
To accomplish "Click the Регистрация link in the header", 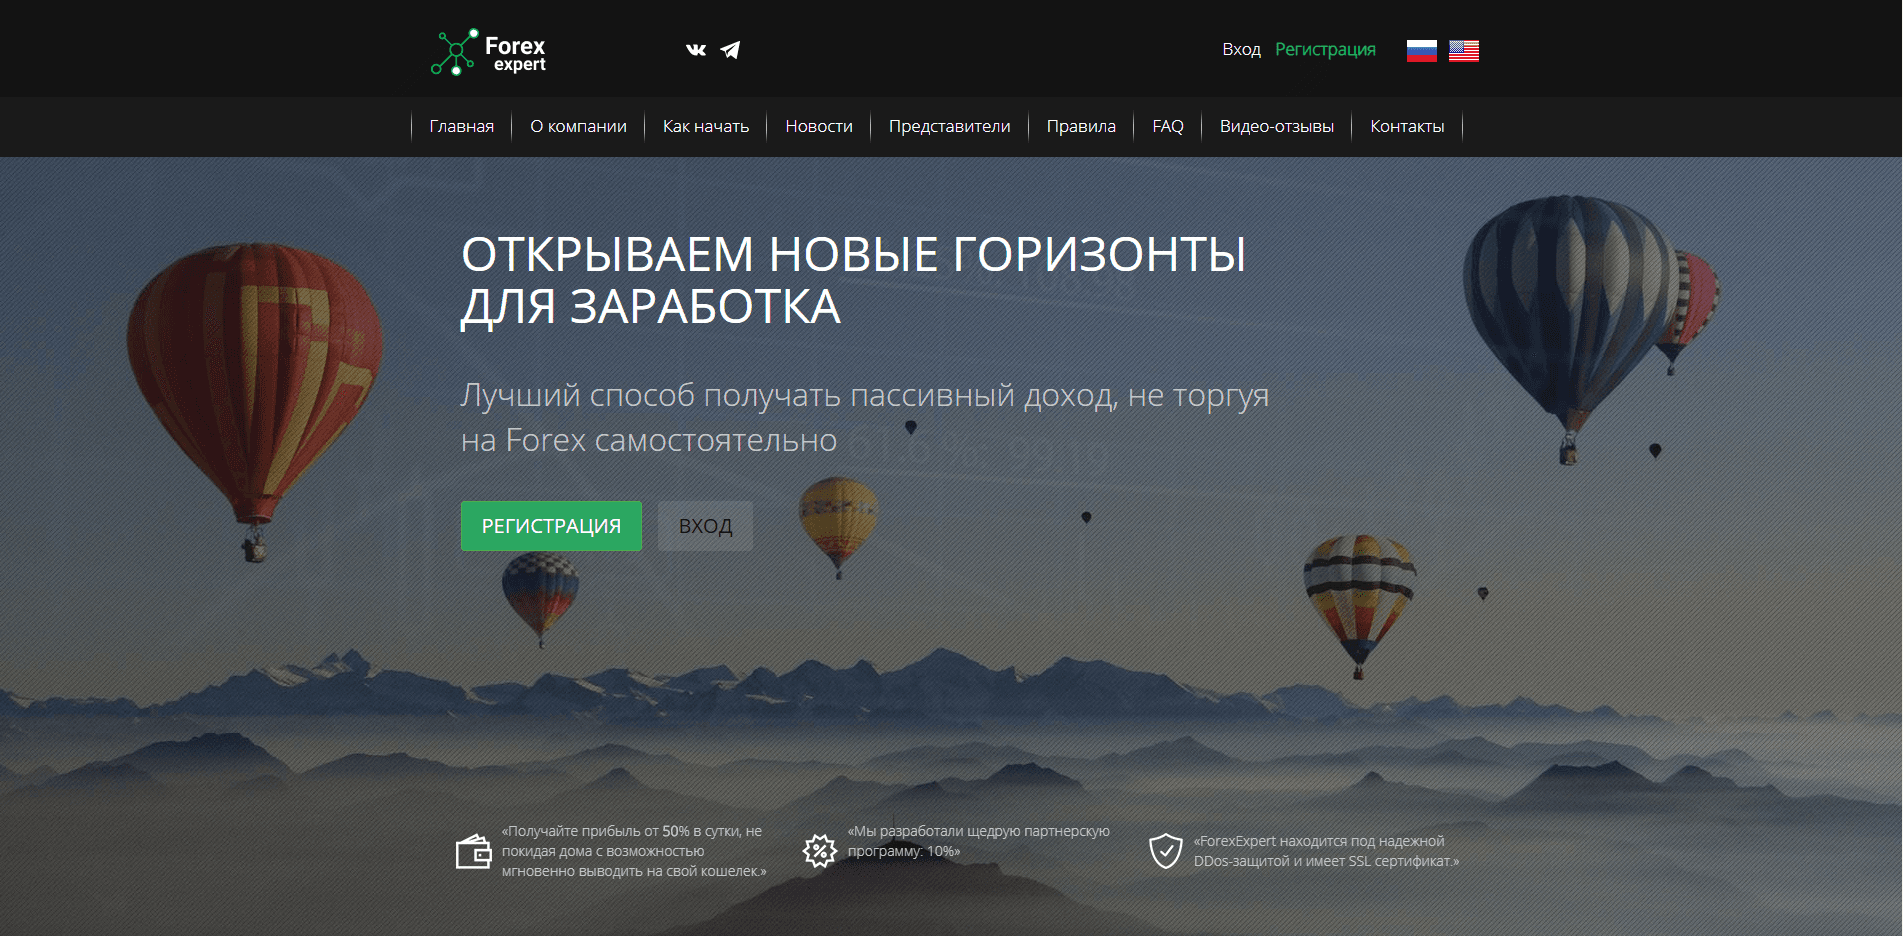I will click(1325, 49).
